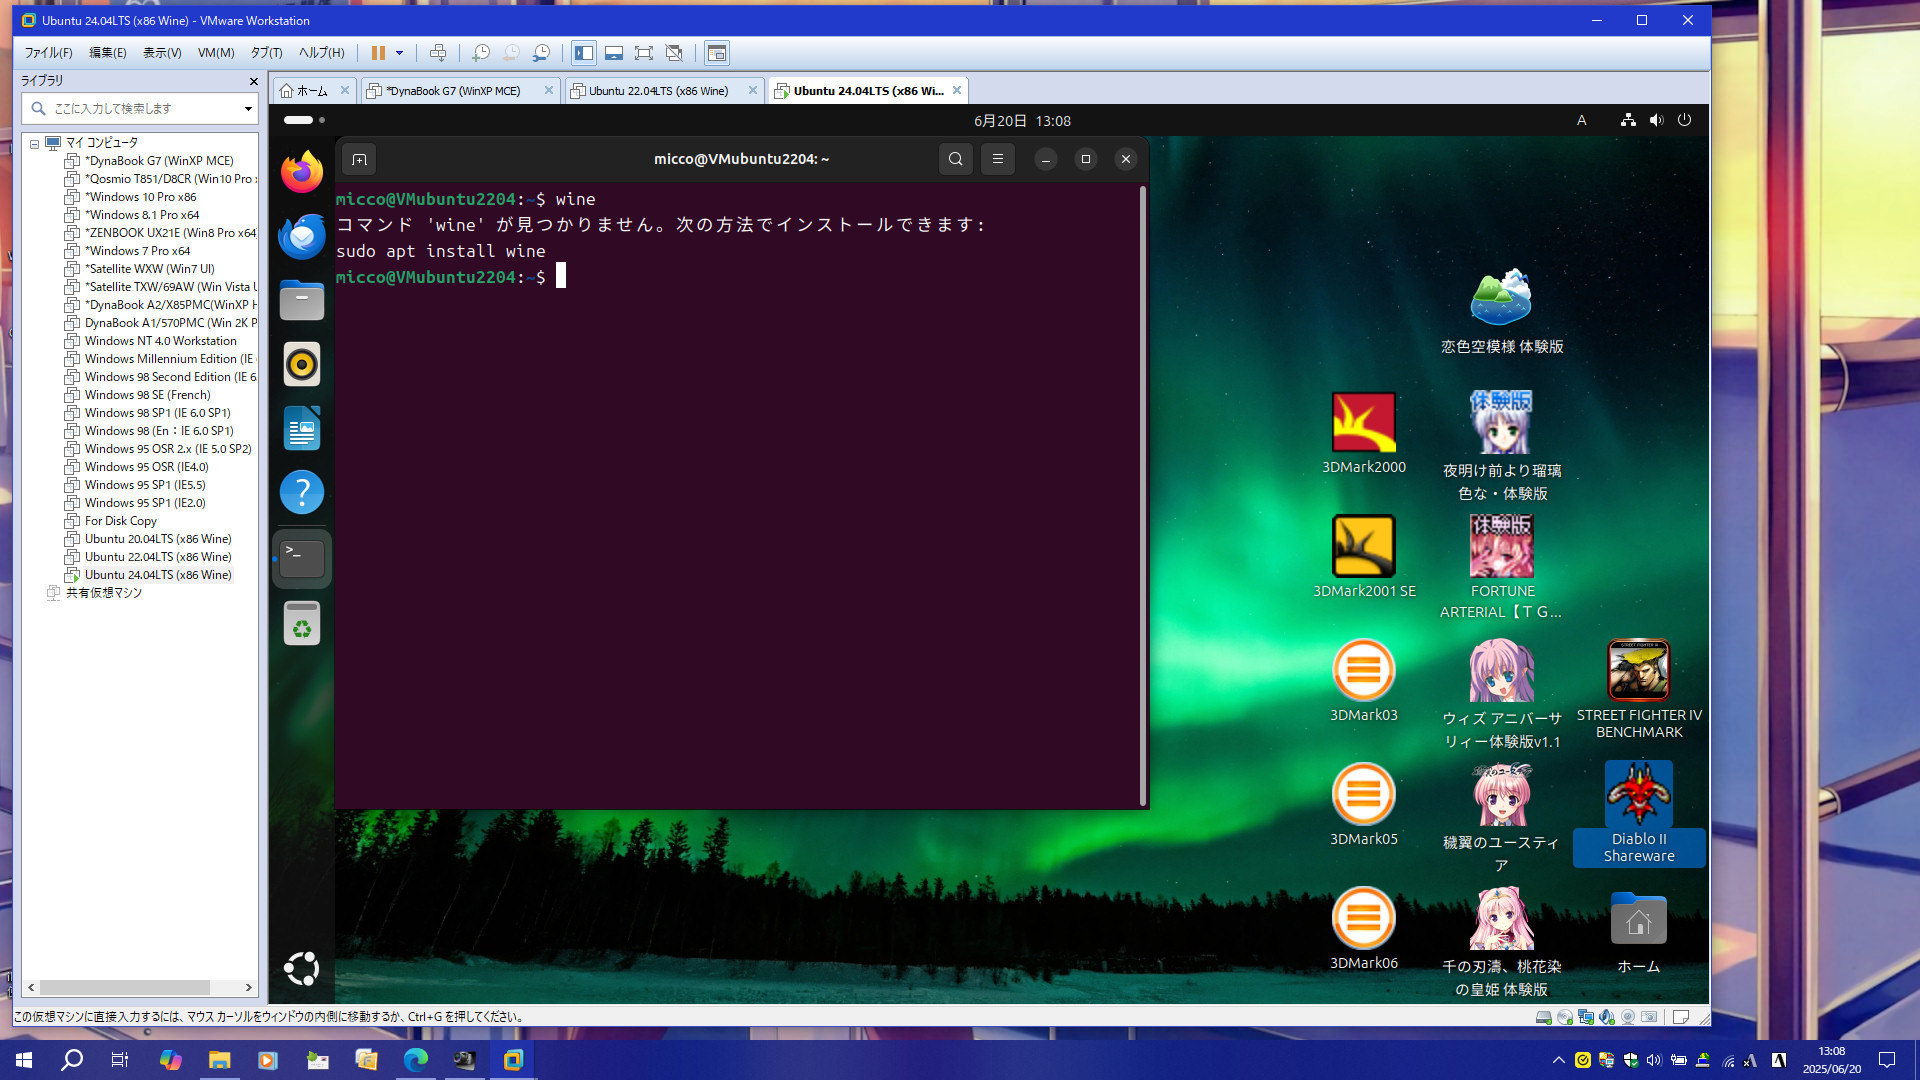The width and height of the screenshot is (1920, 1080).
Task: Close the Ubuntu 22.04LTS tab
Action: pyautogui.click(x=753, y=91)
